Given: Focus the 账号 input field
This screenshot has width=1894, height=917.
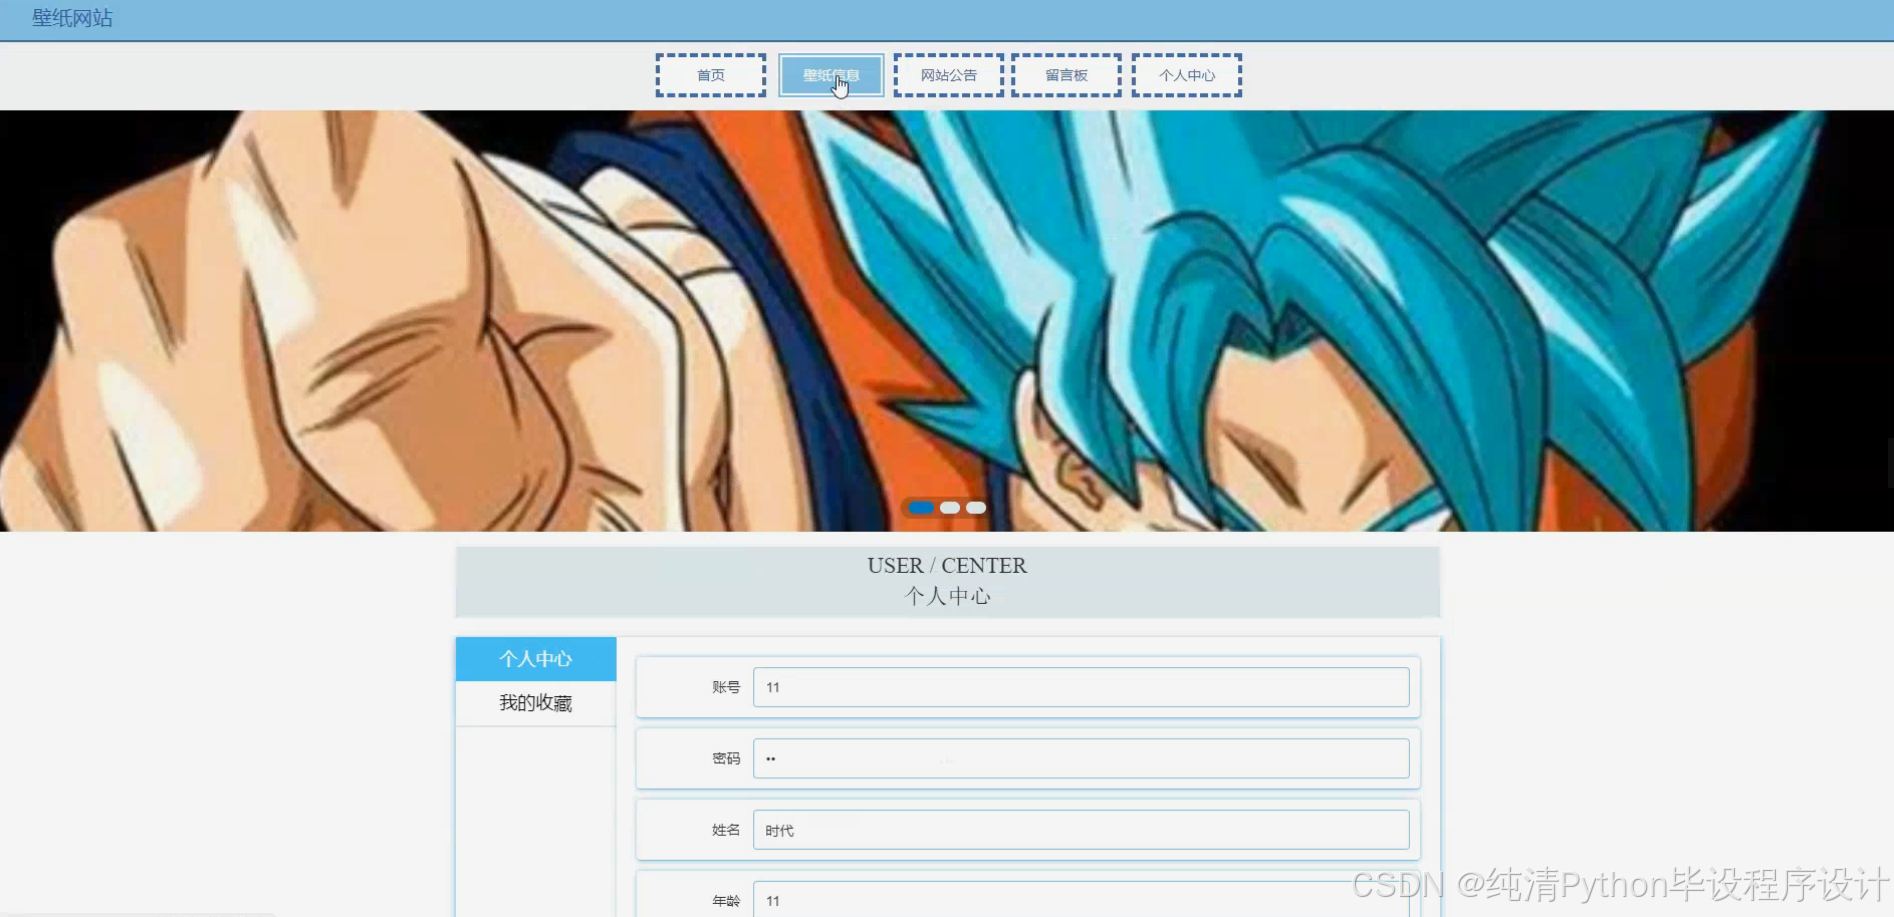Looking at the screenshot, I should (x=1081, y=687).
